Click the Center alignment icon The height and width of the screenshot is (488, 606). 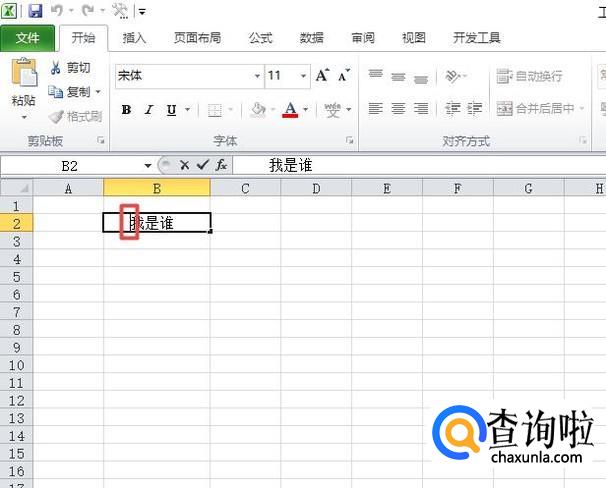click(398, 109)
